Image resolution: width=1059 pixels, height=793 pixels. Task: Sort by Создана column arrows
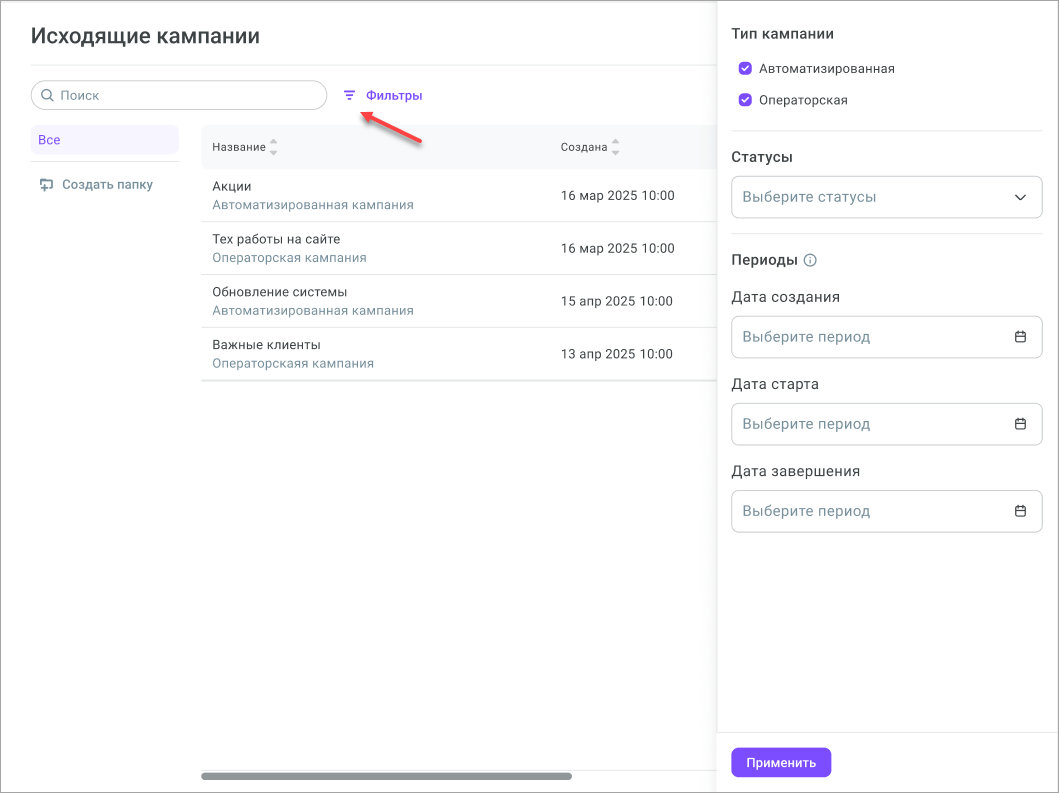(x=616, y=147)
